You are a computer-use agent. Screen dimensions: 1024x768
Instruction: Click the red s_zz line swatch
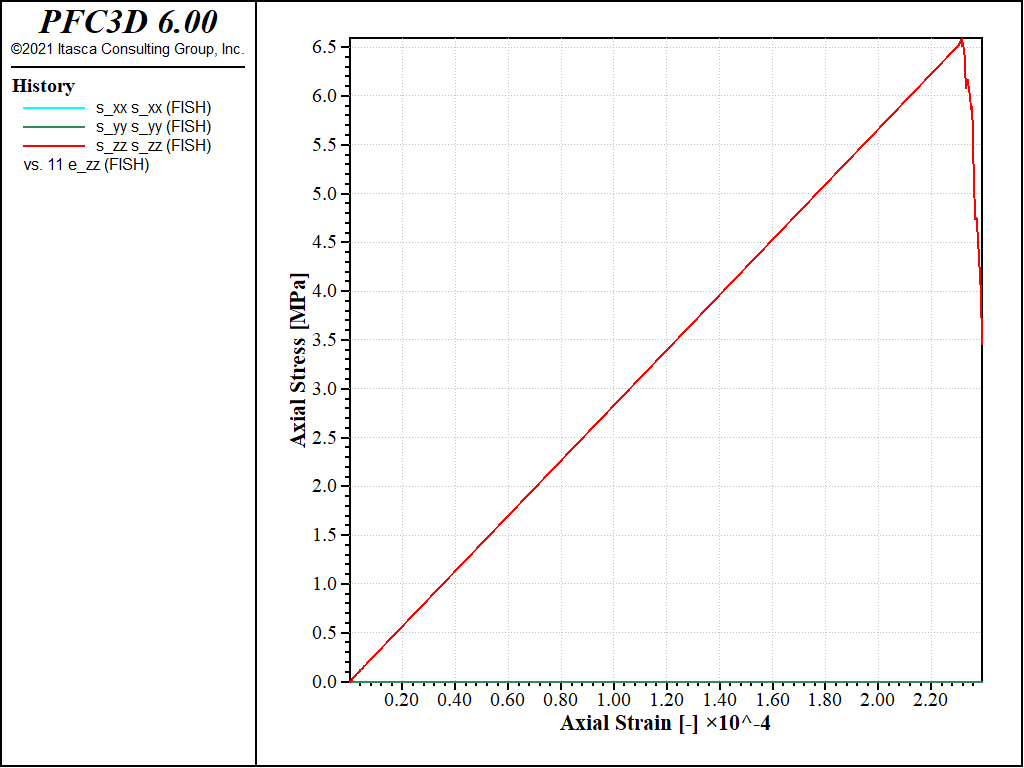(54, 146)
